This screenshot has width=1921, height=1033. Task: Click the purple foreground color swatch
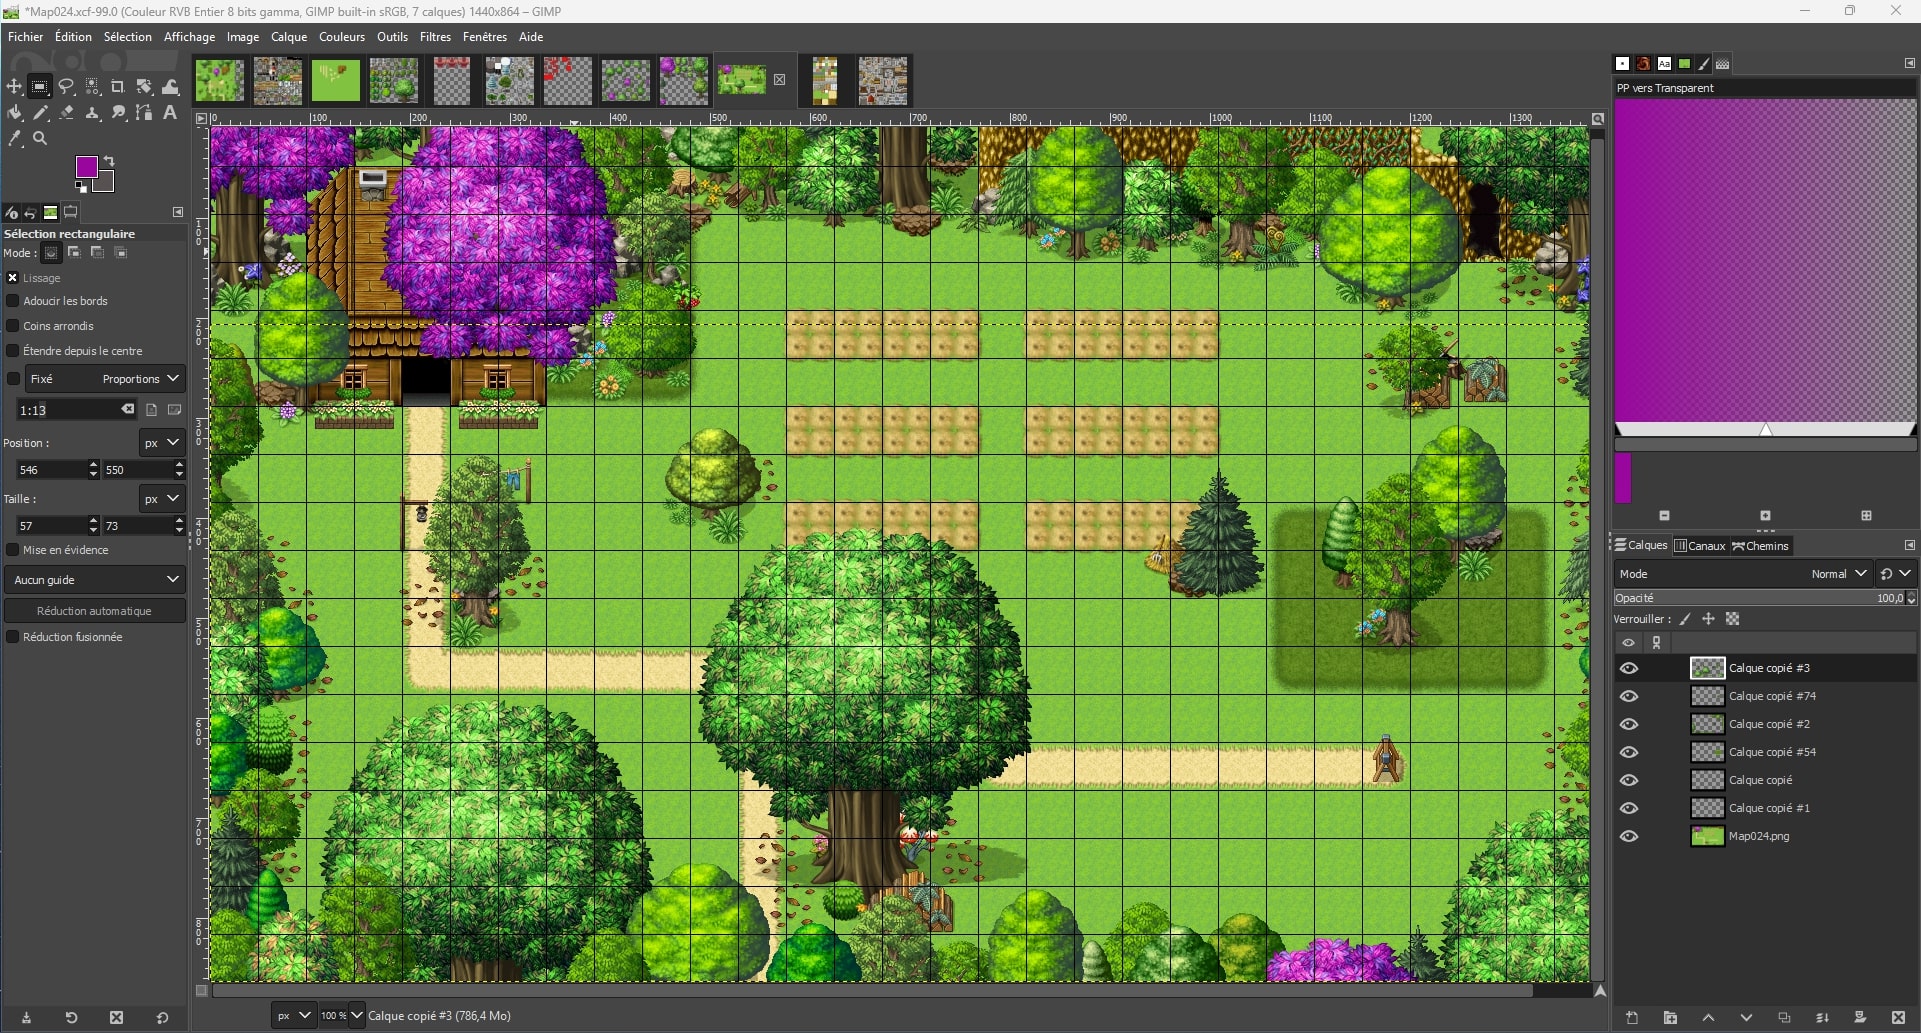click(86, 166)
